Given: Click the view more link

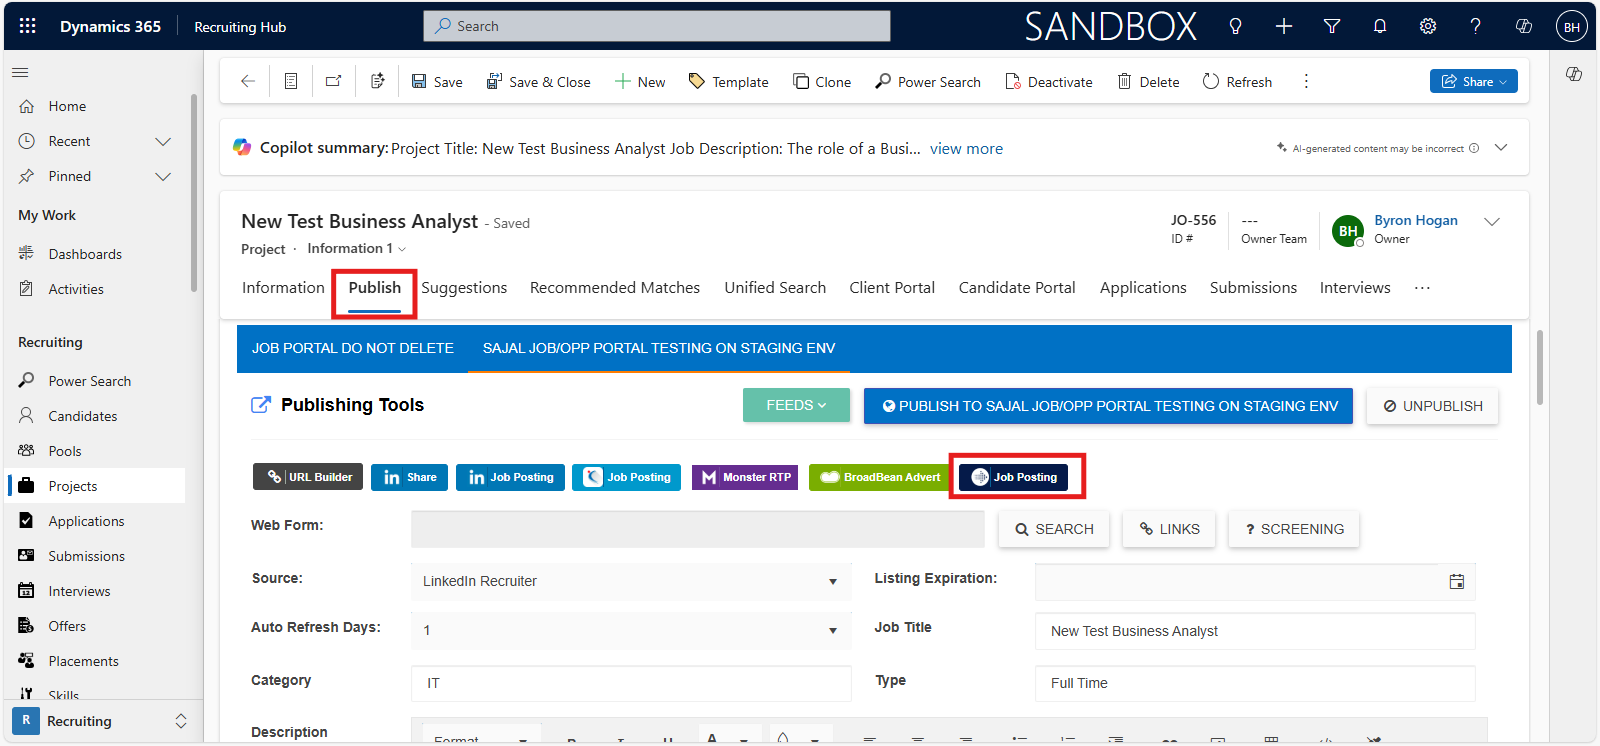Looking at the screenshot, I should 966,148.
